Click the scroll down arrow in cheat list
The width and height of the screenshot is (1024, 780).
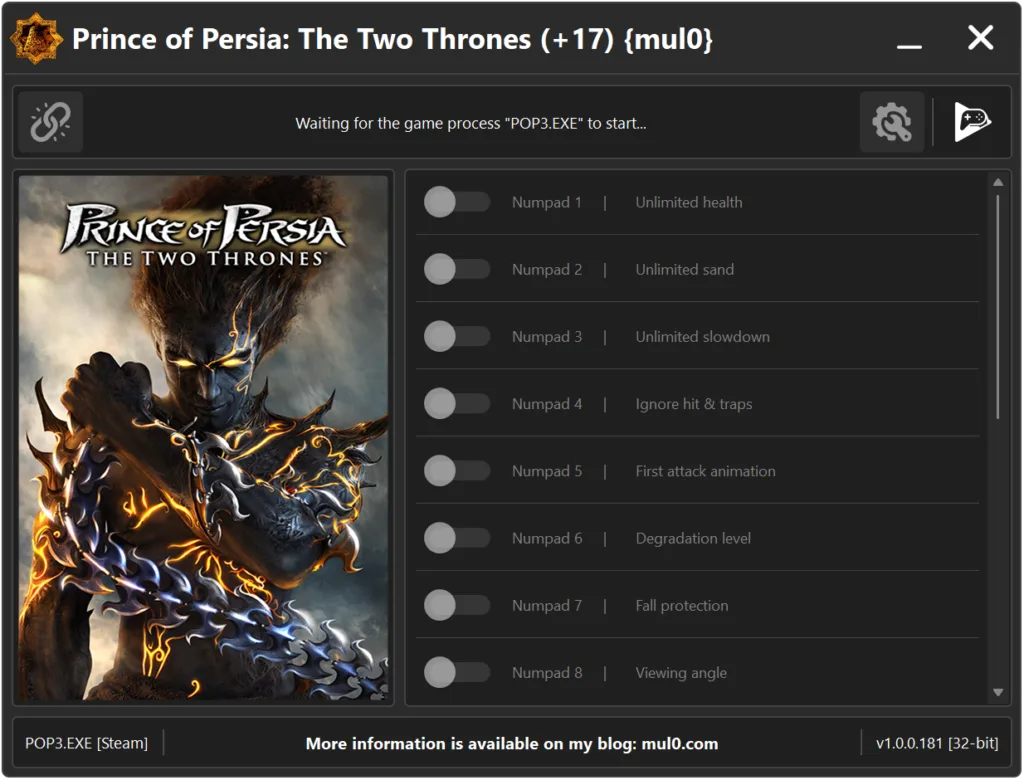point(998,692)
